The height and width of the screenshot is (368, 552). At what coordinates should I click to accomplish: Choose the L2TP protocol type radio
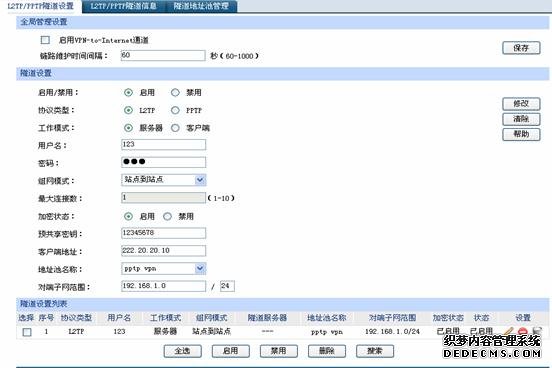128,110
